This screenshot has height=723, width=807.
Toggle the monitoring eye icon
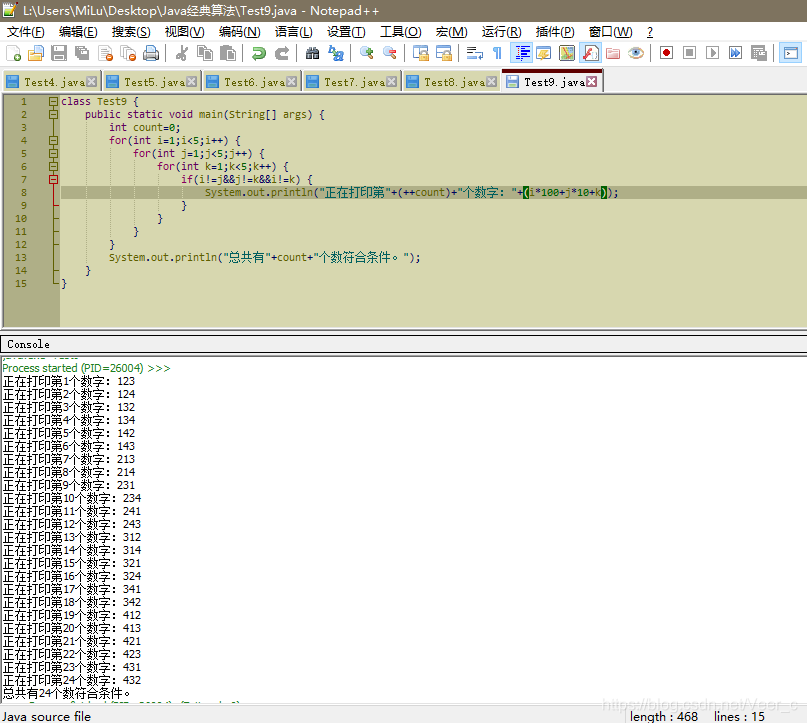tap(636, 53)
